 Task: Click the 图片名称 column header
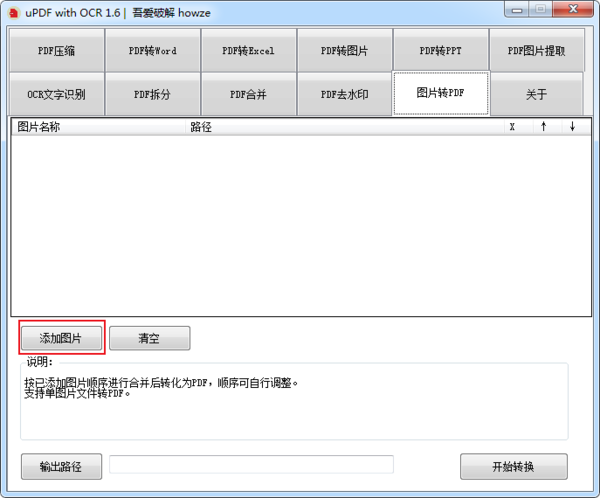coord(99,127)
